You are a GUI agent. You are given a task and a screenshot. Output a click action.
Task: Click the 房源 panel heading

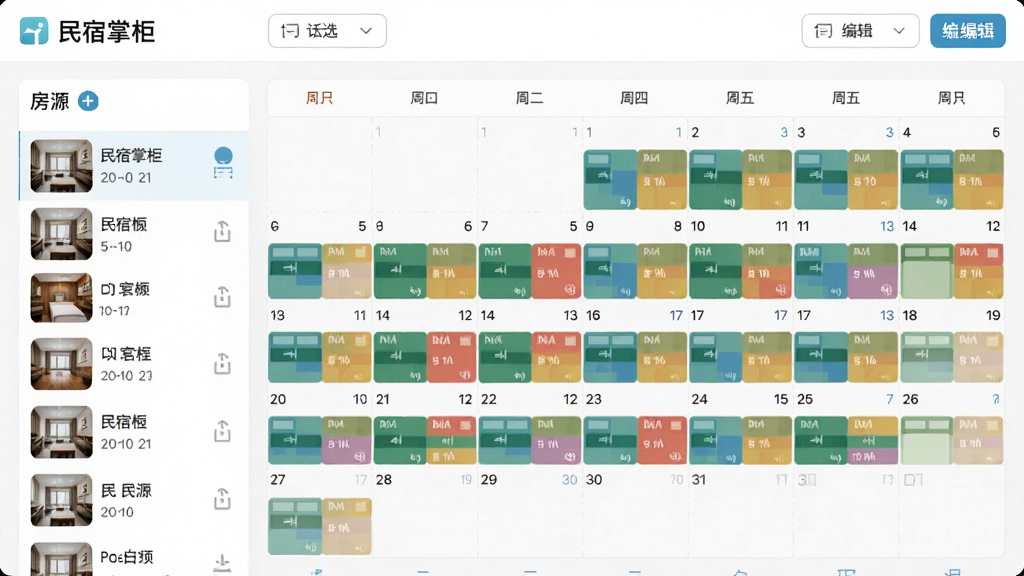(50, 101)
